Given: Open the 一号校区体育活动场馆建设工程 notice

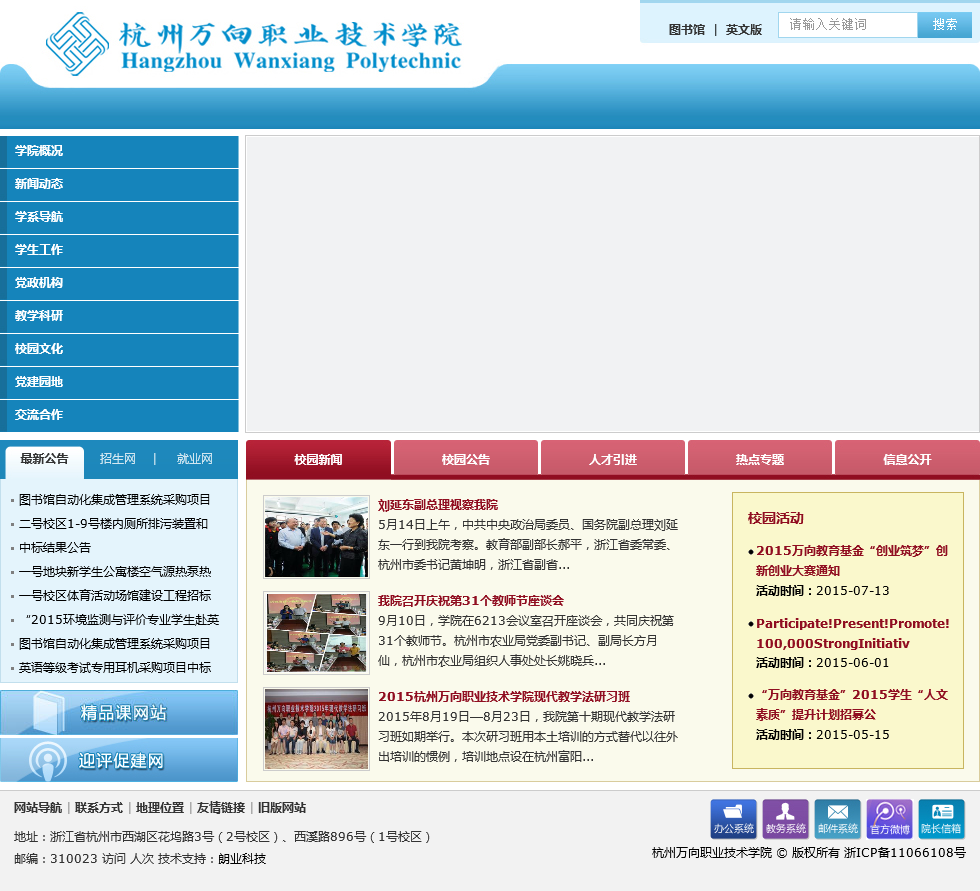Looking at the screenshot, I should click(115, 595).
